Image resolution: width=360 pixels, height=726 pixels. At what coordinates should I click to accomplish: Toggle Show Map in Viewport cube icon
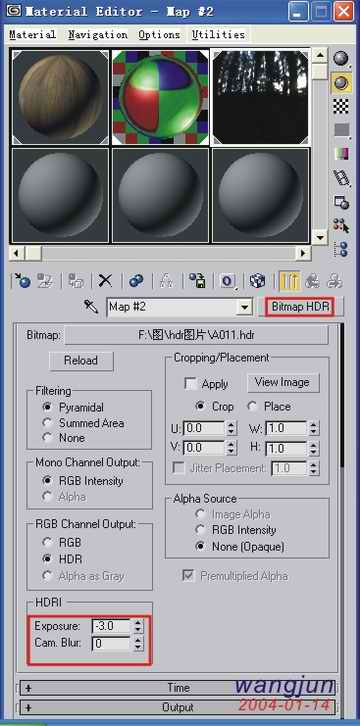257,281
